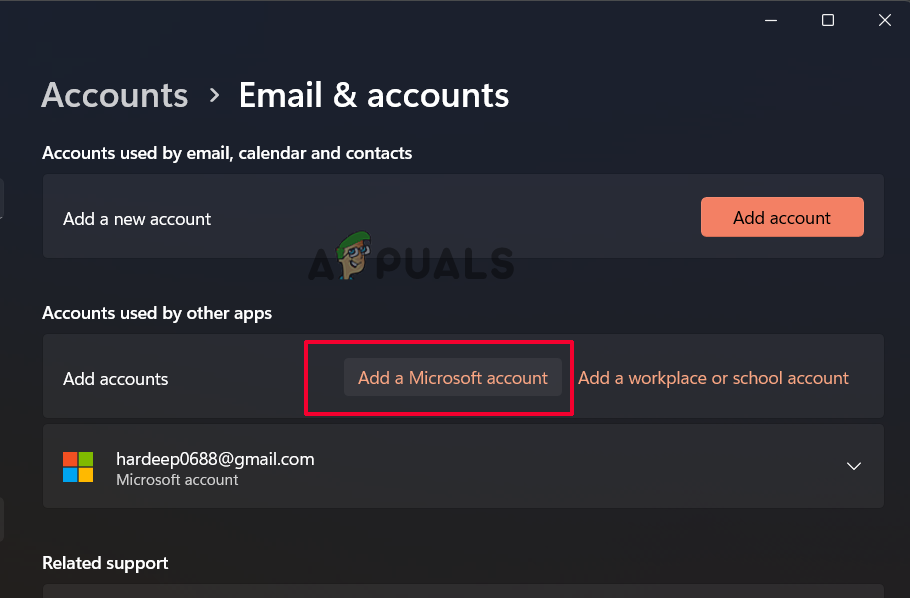
Task: Expand the hardeep0688@gmail.com account entry
Action: (x=854, y=466)
